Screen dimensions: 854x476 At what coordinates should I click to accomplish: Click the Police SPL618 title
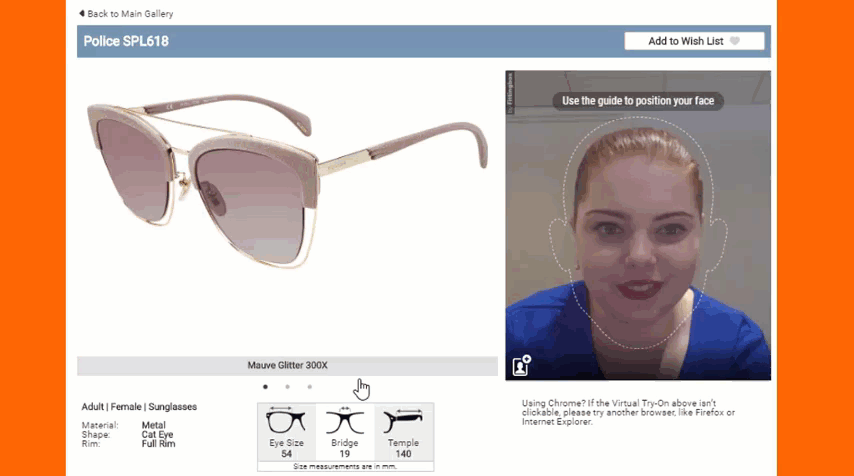tap(126, 41)
